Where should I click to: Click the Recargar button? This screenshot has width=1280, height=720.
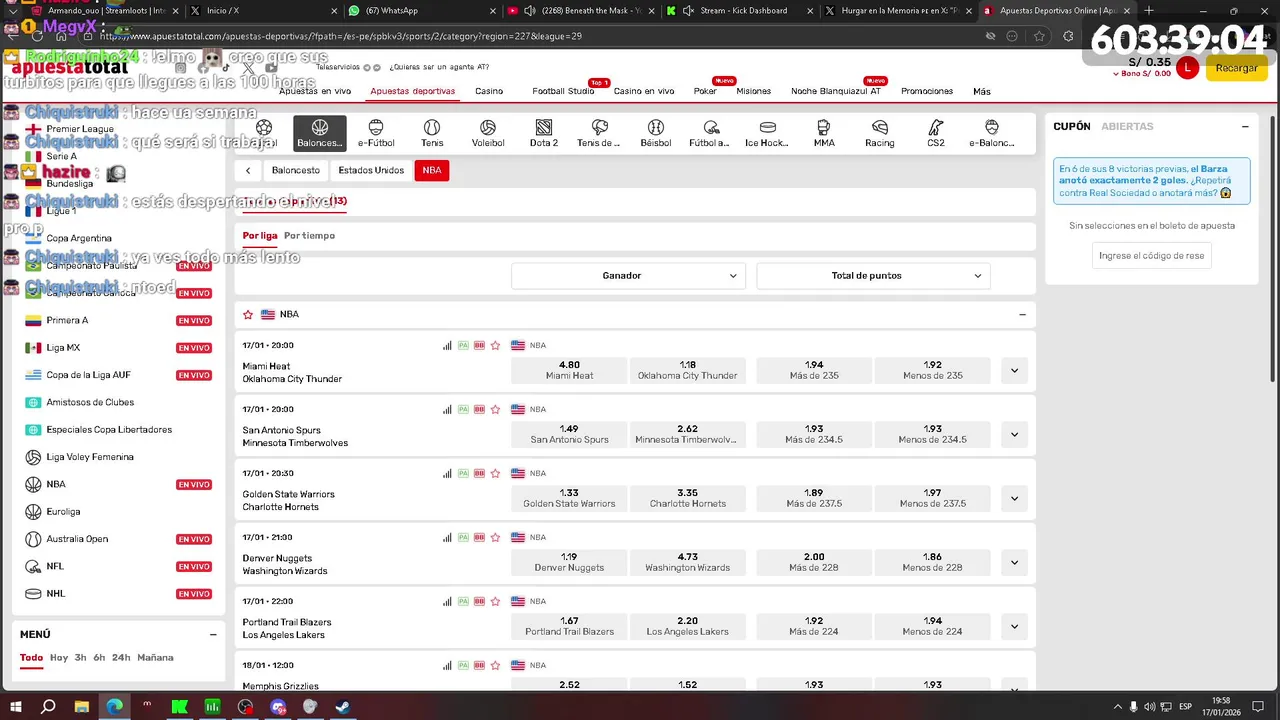1237,68
